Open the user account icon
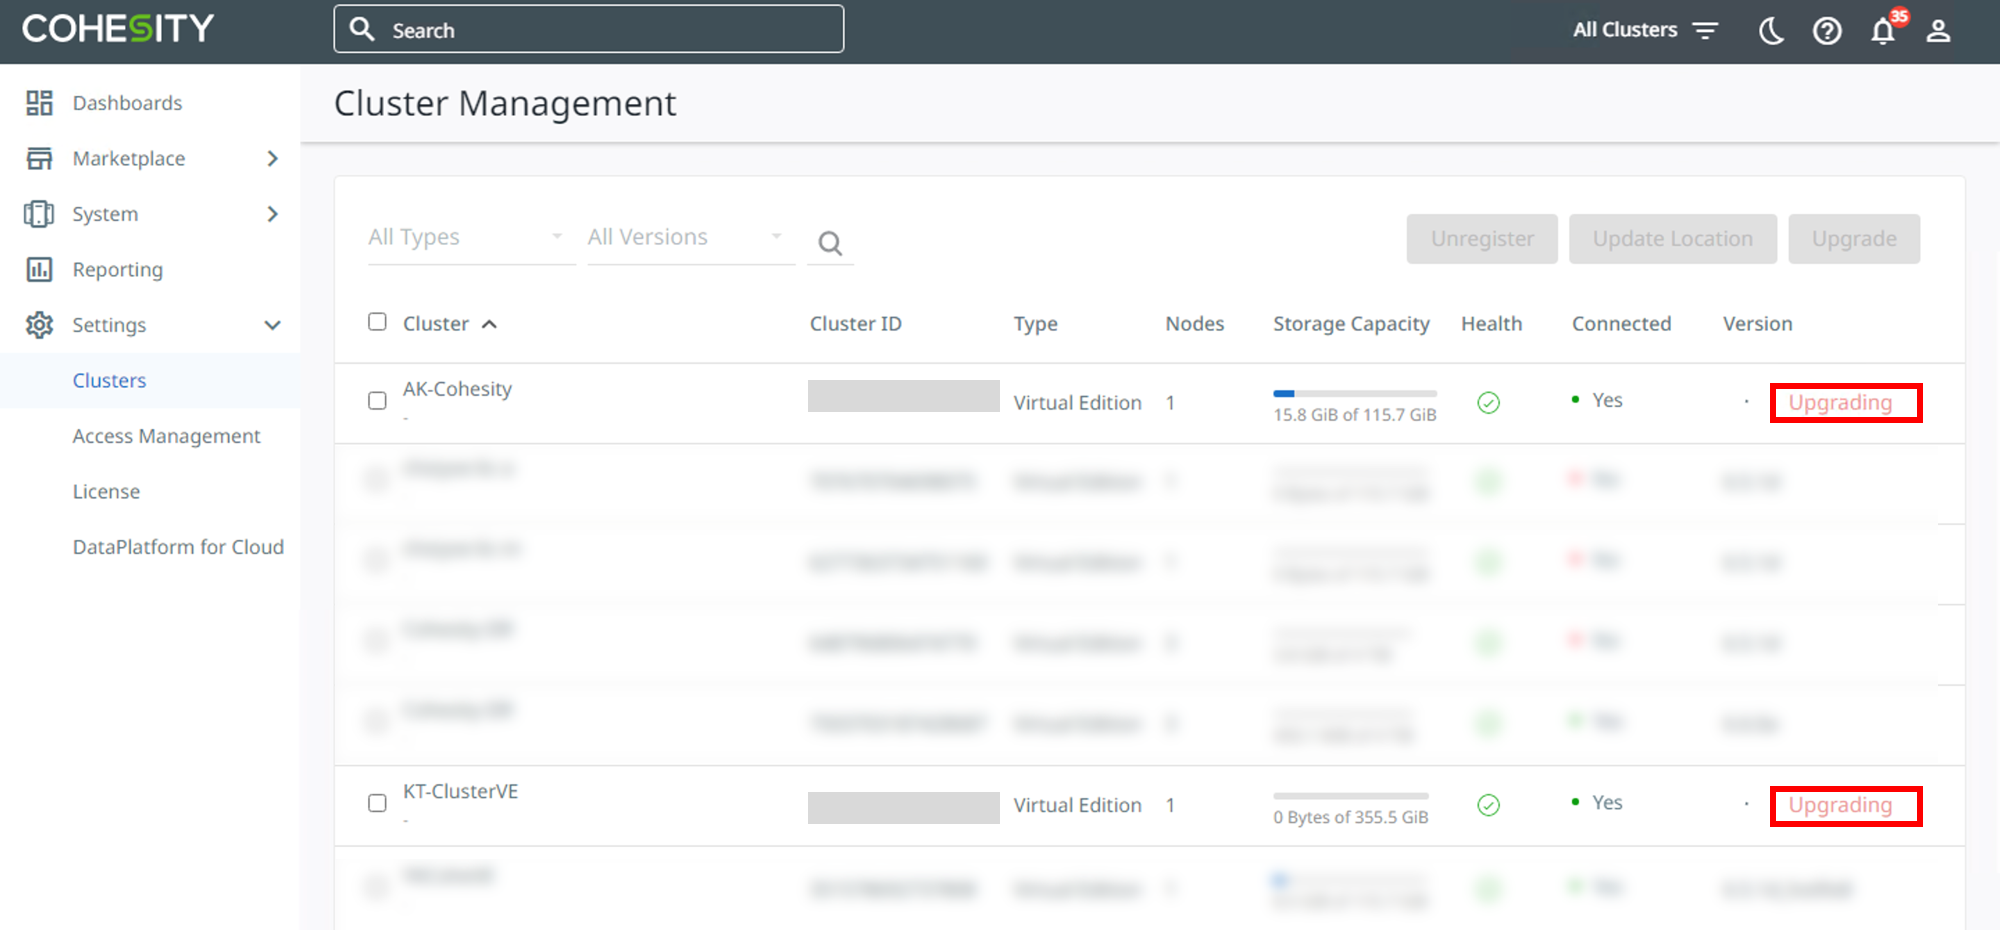 click(1938, 31)
